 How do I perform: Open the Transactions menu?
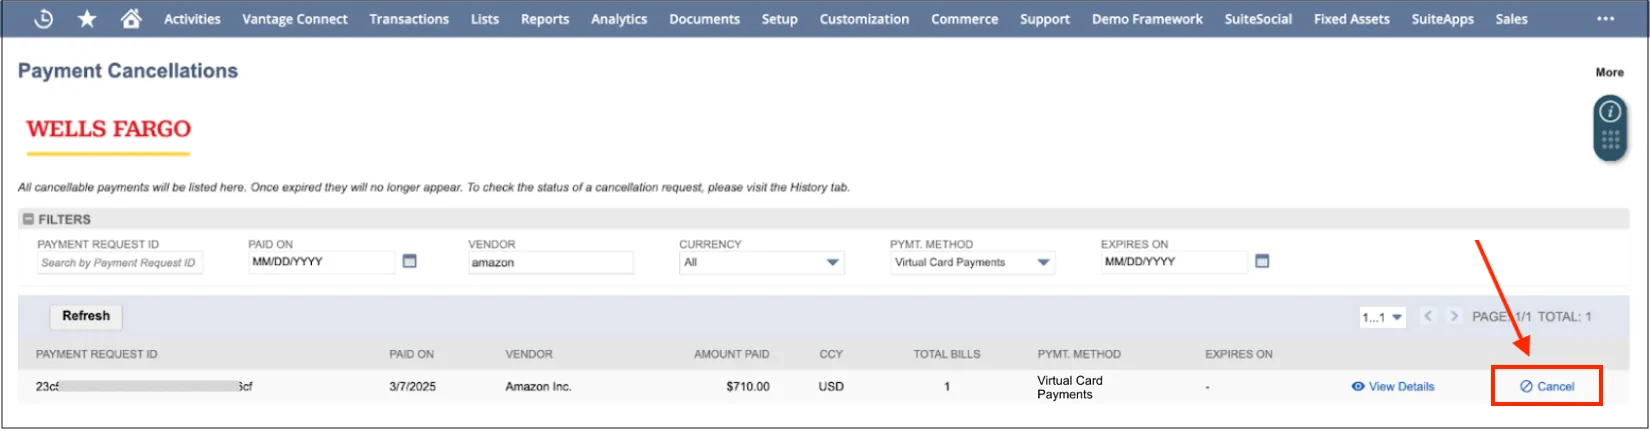[x=409, y=19]
